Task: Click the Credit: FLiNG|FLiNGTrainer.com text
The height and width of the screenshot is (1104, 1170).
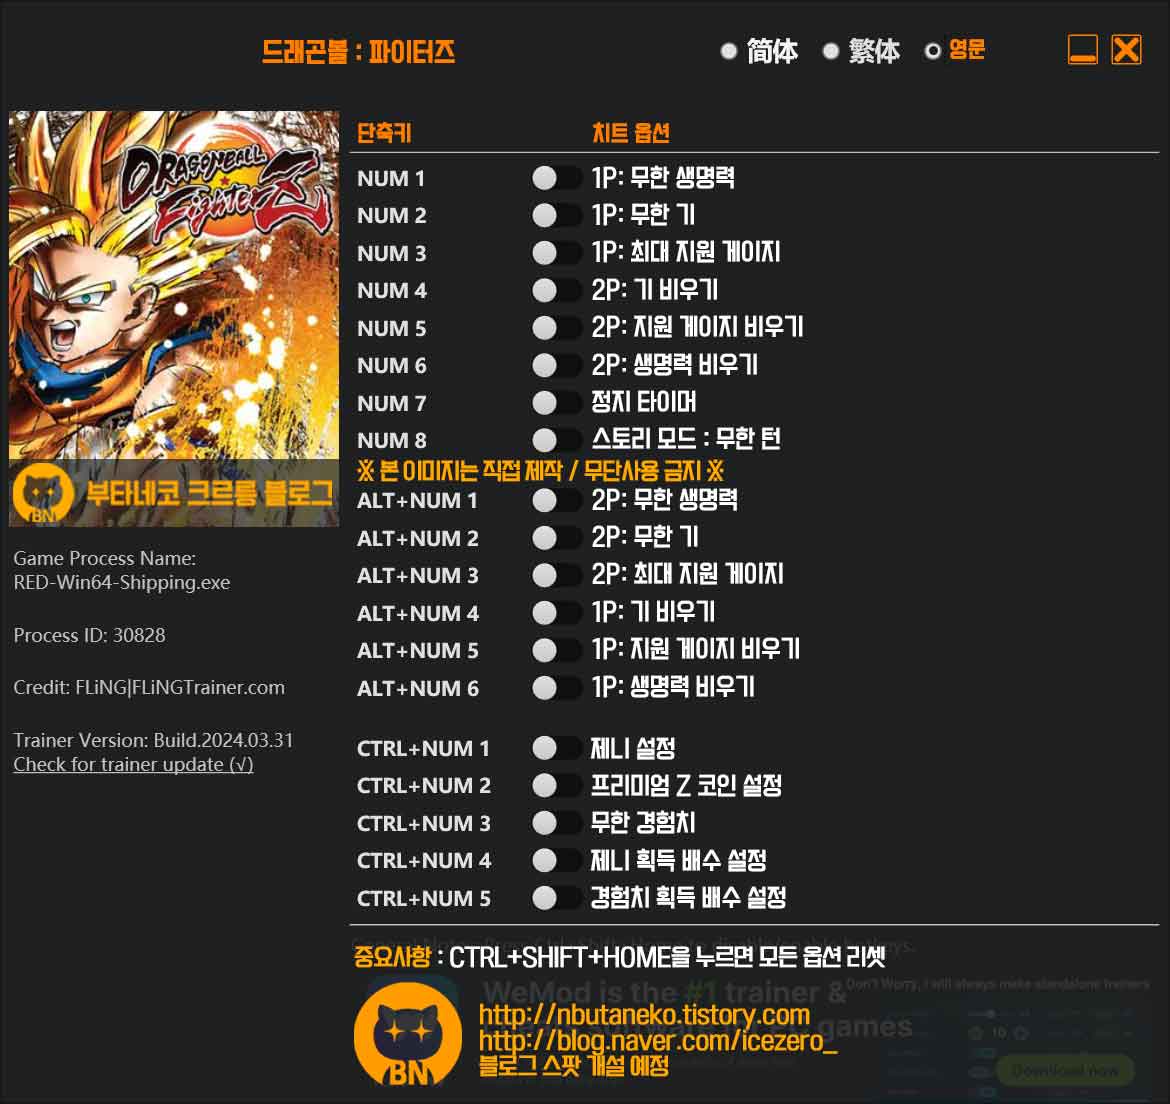Action: [x=149, y=688]
